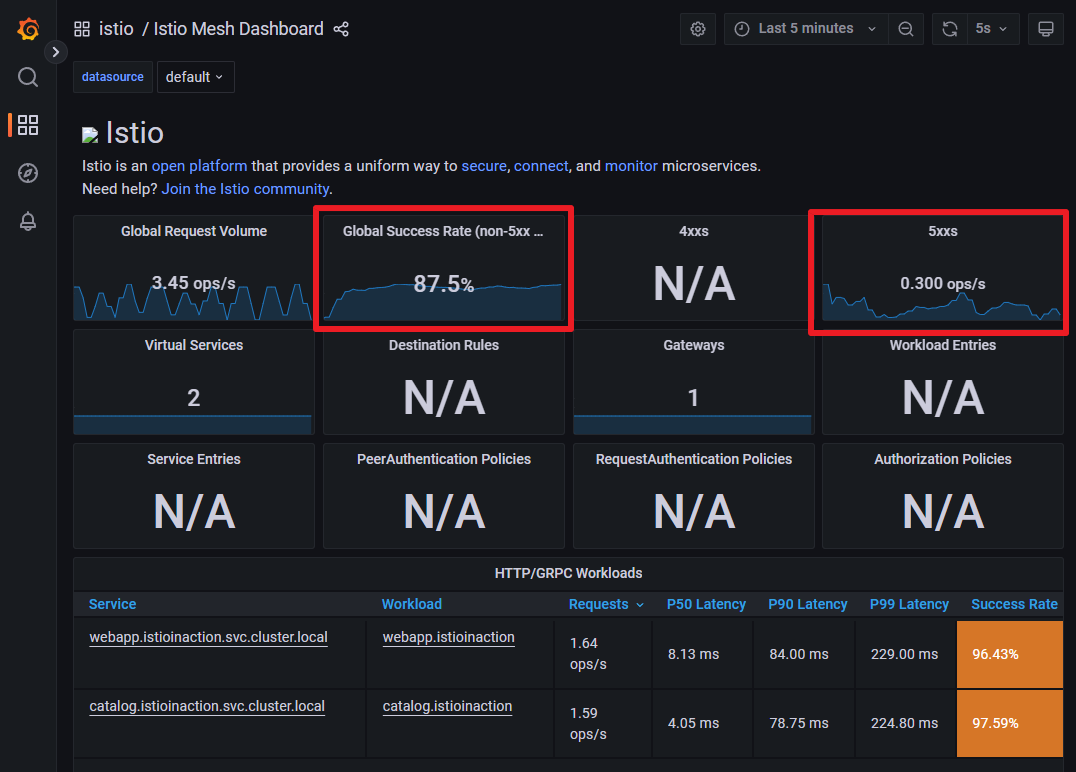Open webapp.istioinaction workload link

pyautogui.click(x=448, y=638)
